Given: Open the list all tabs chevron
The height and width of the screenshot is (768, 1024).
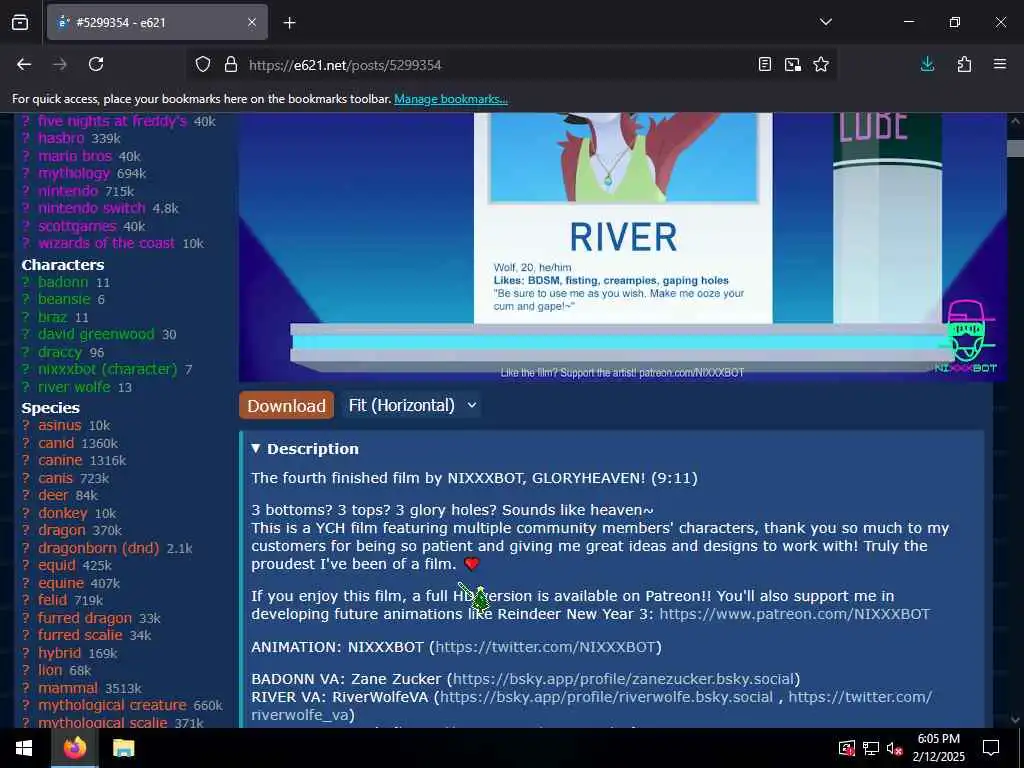Looking at the screenshot, I should tap(825, 22).
